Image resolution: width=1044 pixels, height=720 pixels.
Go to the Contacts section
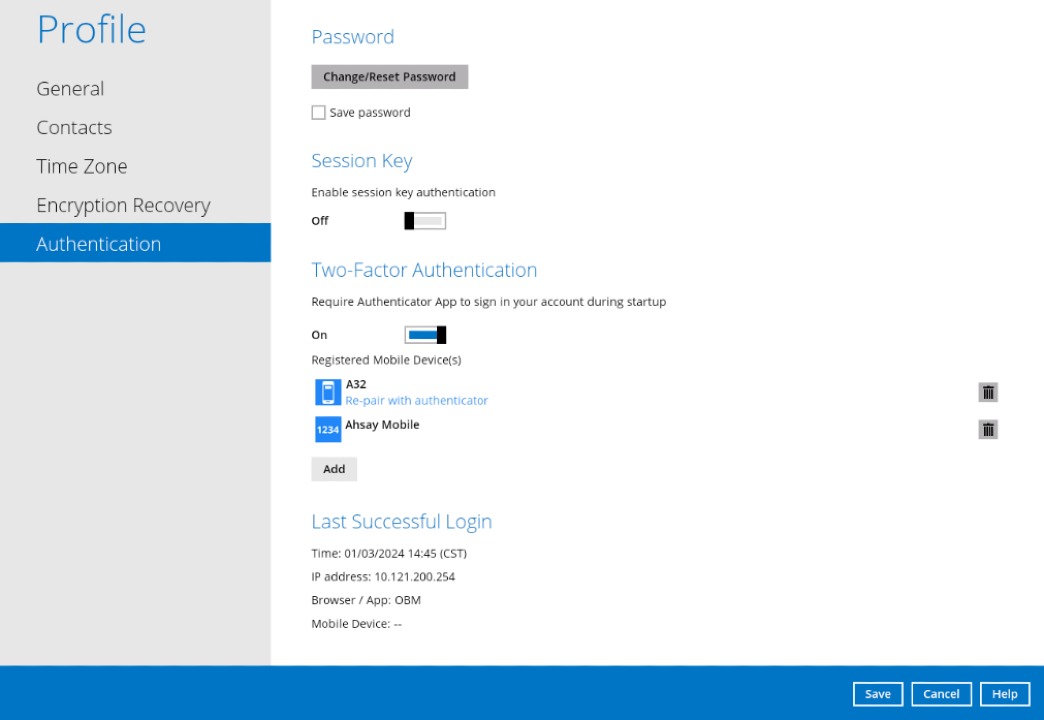click(x=74, y=128)
